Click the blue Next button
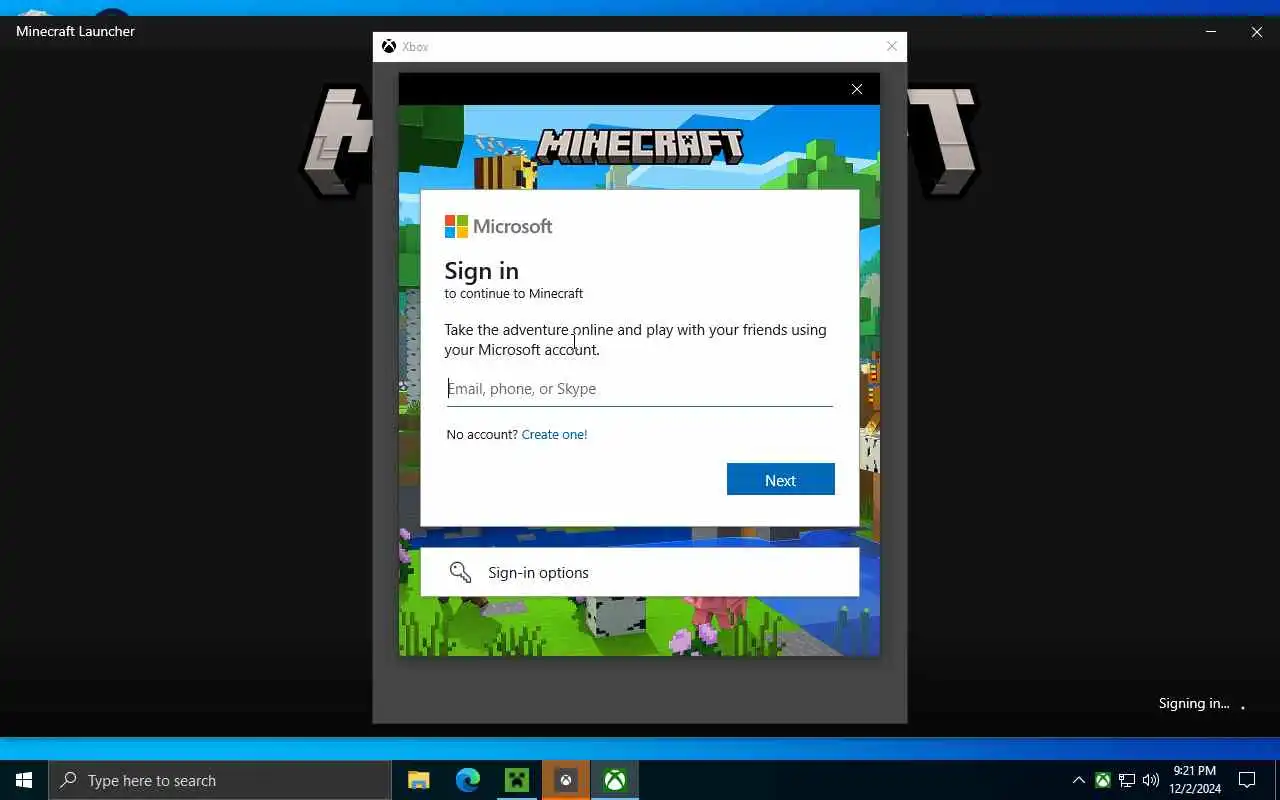This screenshot has width=1280, height=800. point(780,479)
